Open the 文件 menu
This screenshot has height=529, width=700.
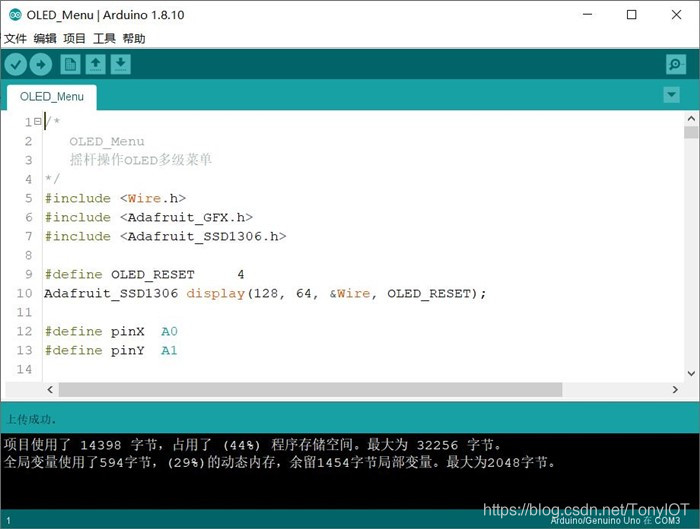(15, 39)
